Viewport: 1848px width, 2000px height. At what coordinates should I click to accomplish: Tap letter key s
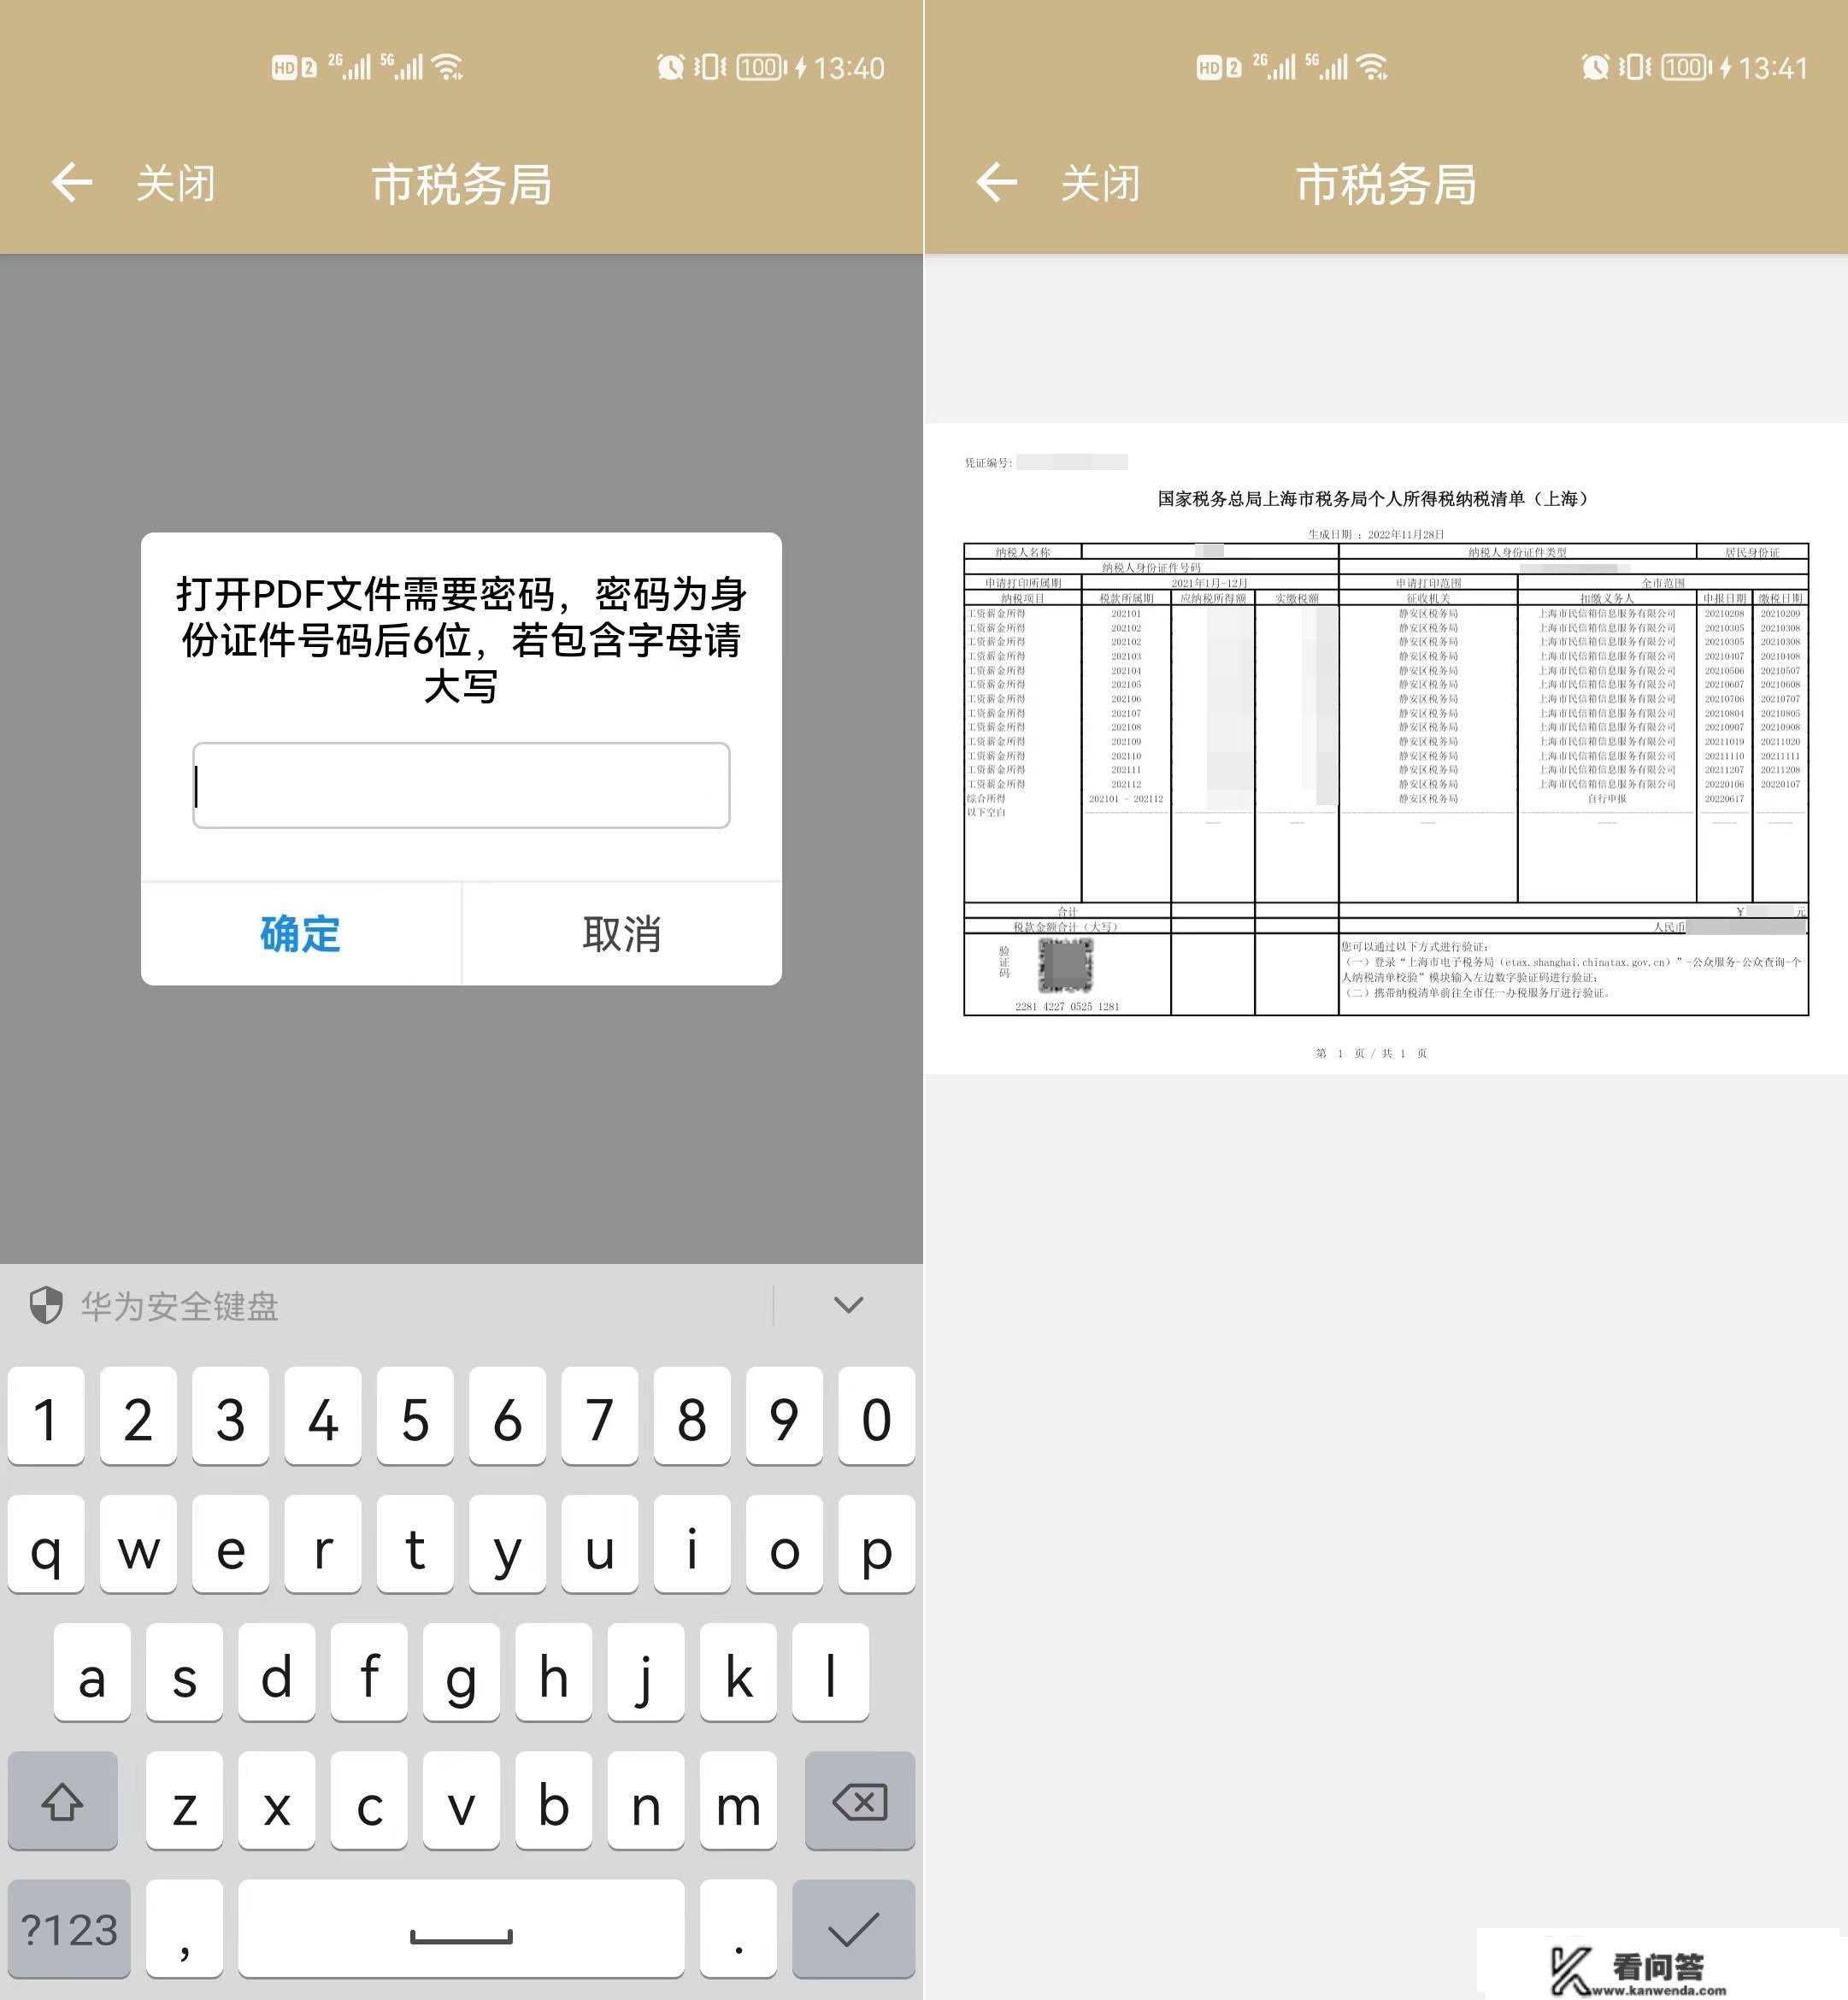pyautogui.click(x=184, y=1673)
